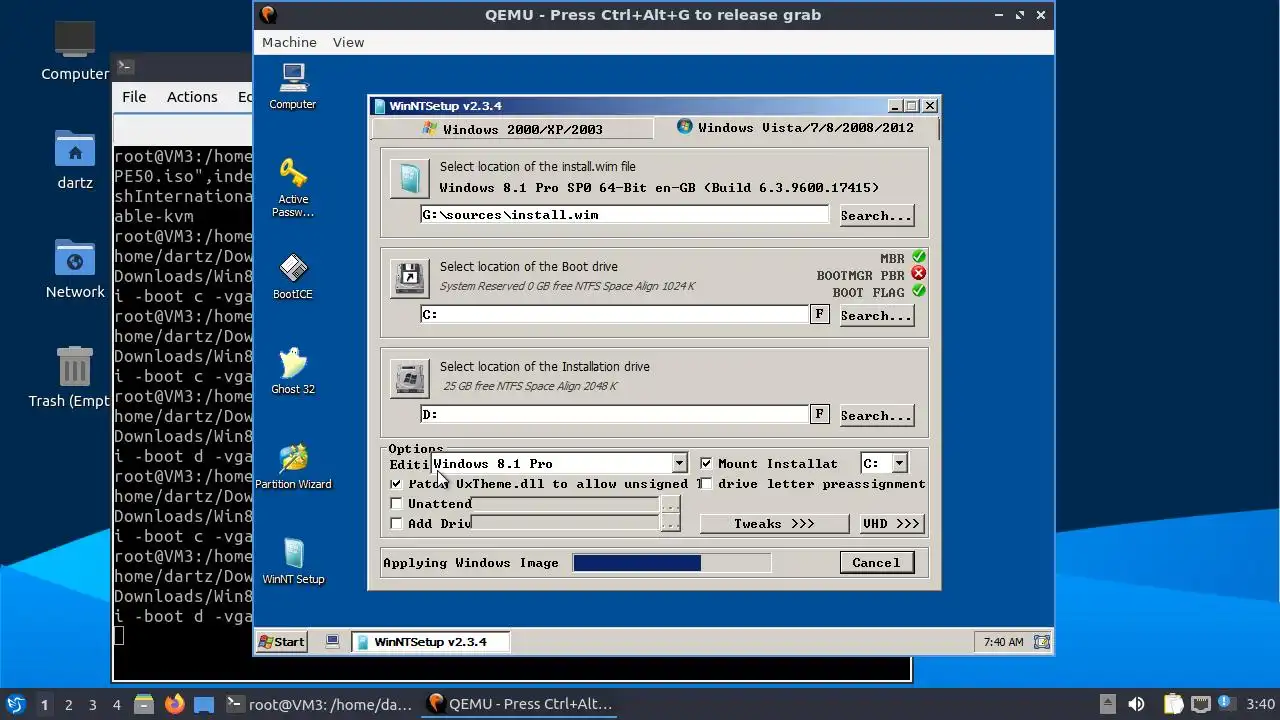1280x720 pixels.
Task: Open the Computer icon inside QEMU desktop
Action: point(293,85)
